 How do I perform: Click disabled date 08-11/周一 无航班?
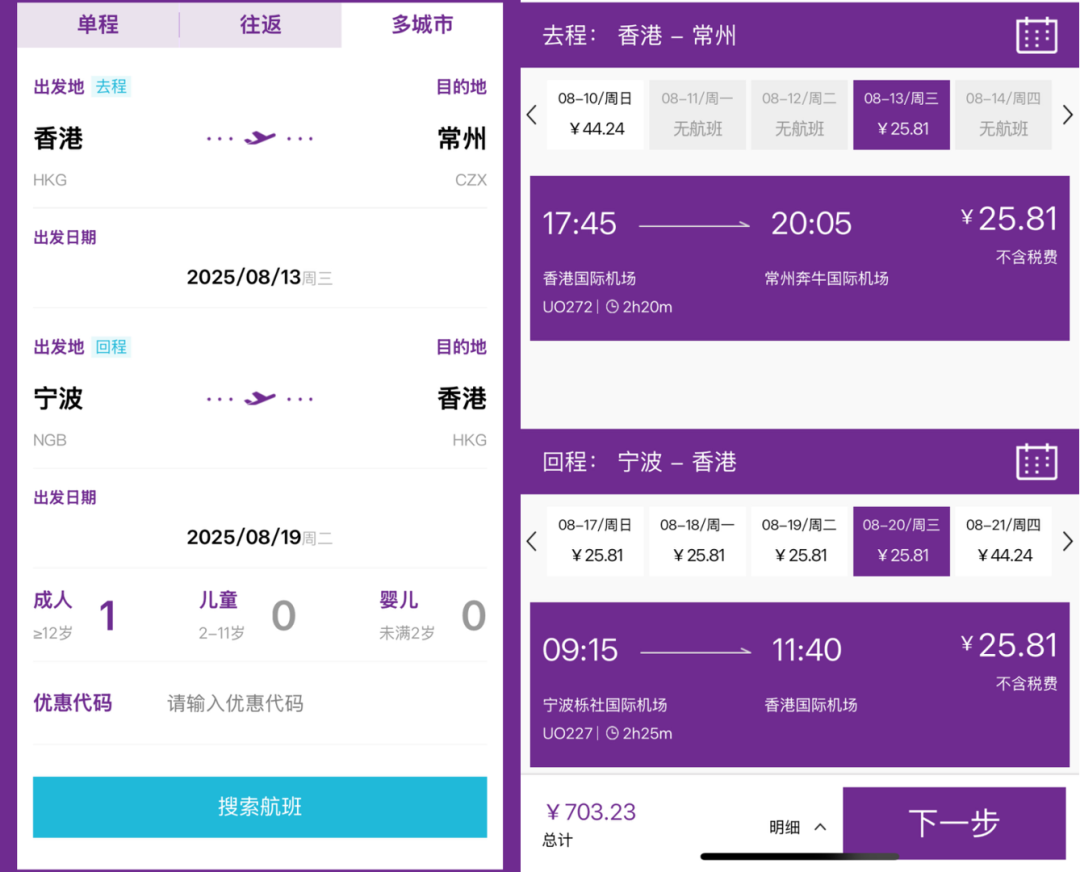click(697, 114)
